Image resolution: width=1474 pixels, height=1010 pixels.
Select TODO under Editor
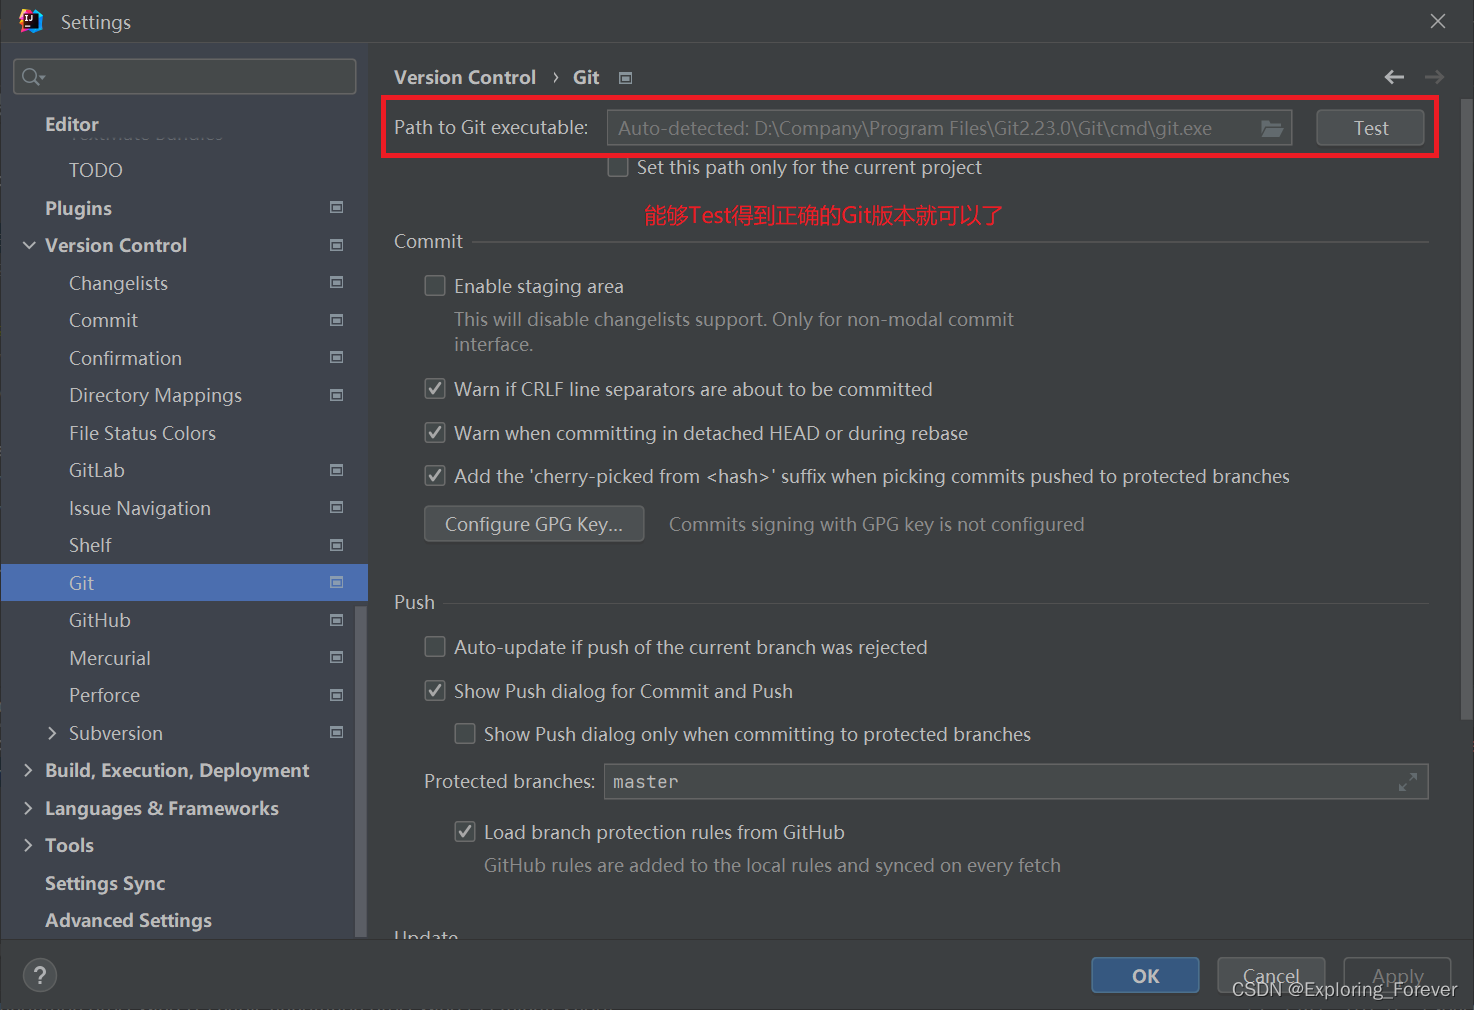click(x=96, y=170)
